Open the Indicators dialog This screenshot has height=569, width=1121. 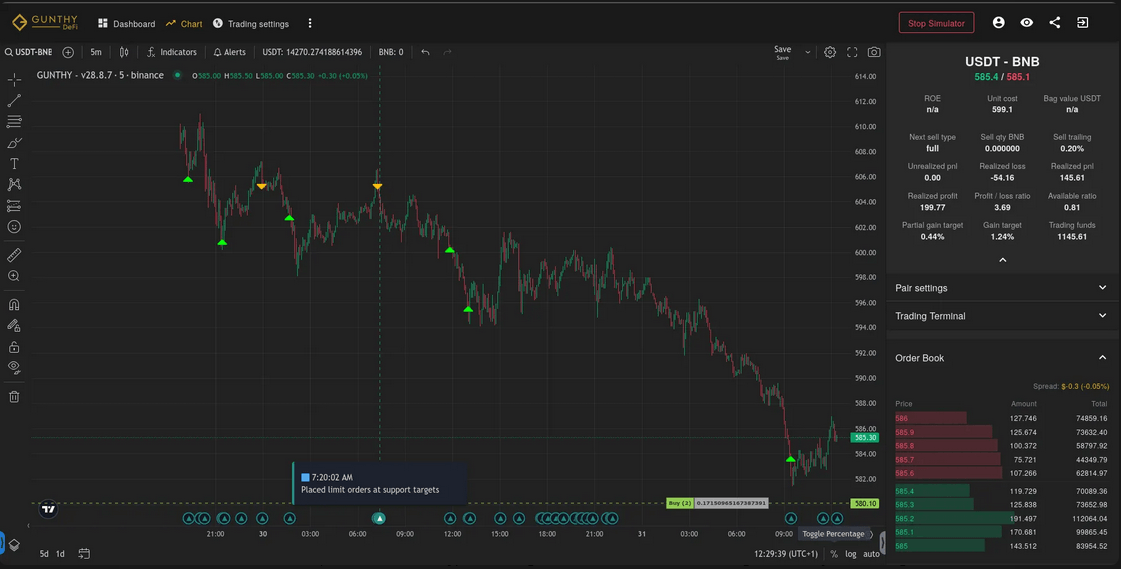coord(172,52)
